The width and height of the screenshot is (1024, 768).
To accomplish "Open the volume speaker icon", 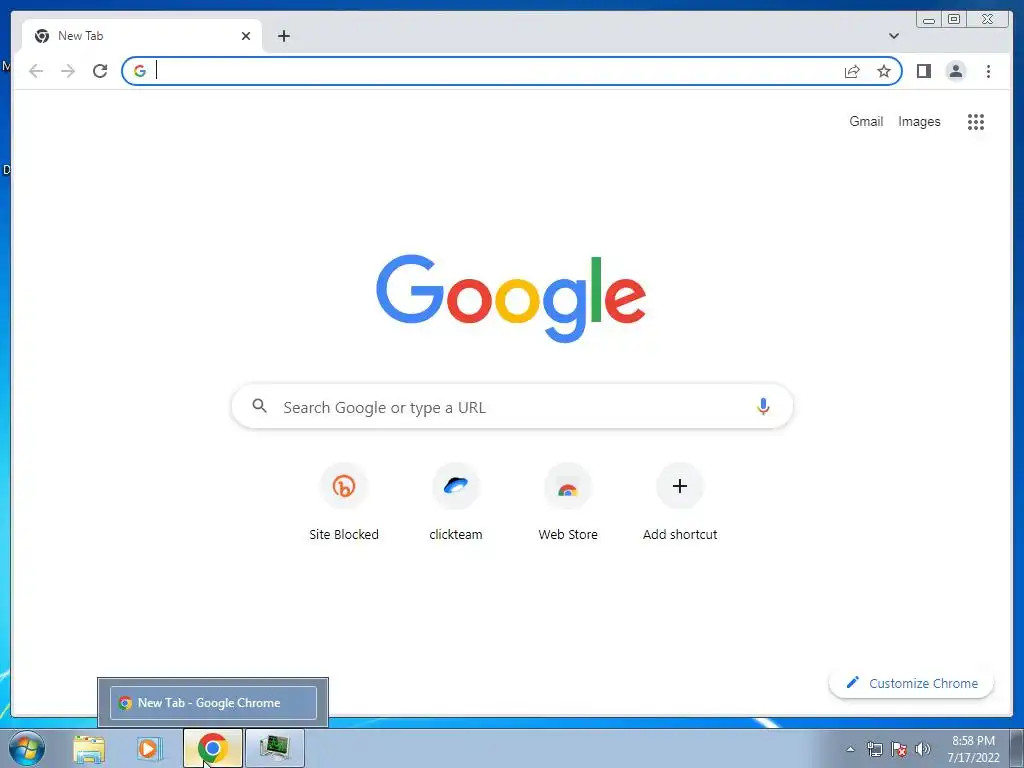I will click(x=923, y=749).
